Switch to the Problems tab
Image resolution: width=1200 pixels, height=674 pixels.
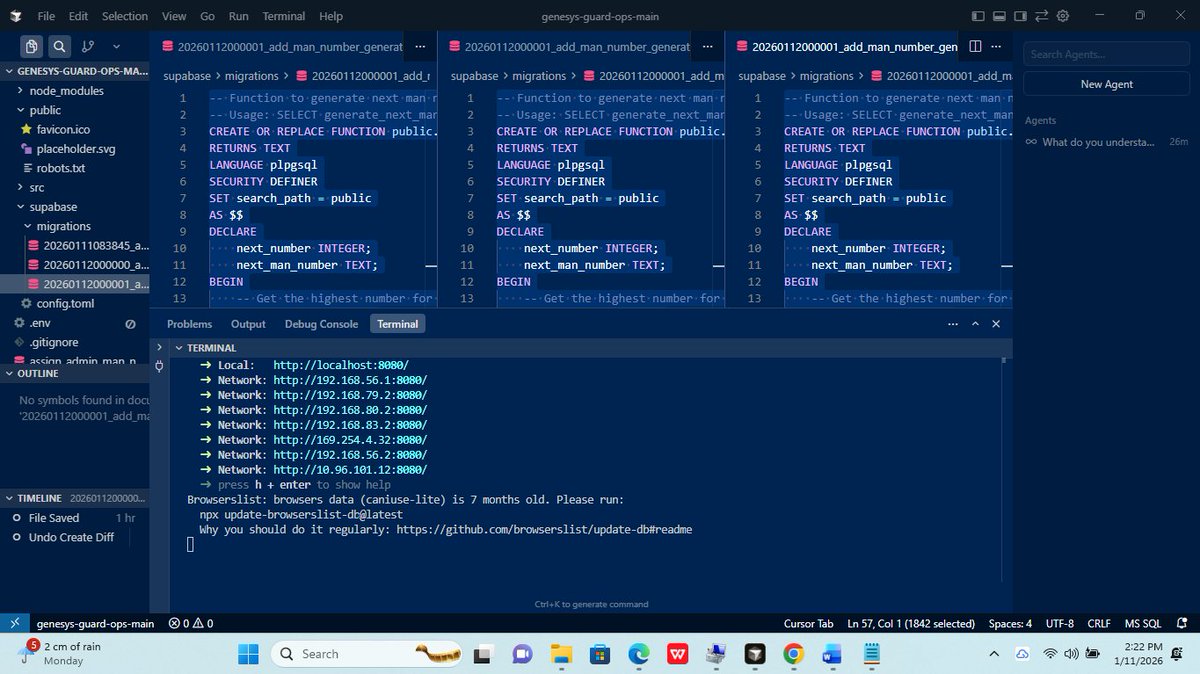pyautogui.click(x=189, y=324)
